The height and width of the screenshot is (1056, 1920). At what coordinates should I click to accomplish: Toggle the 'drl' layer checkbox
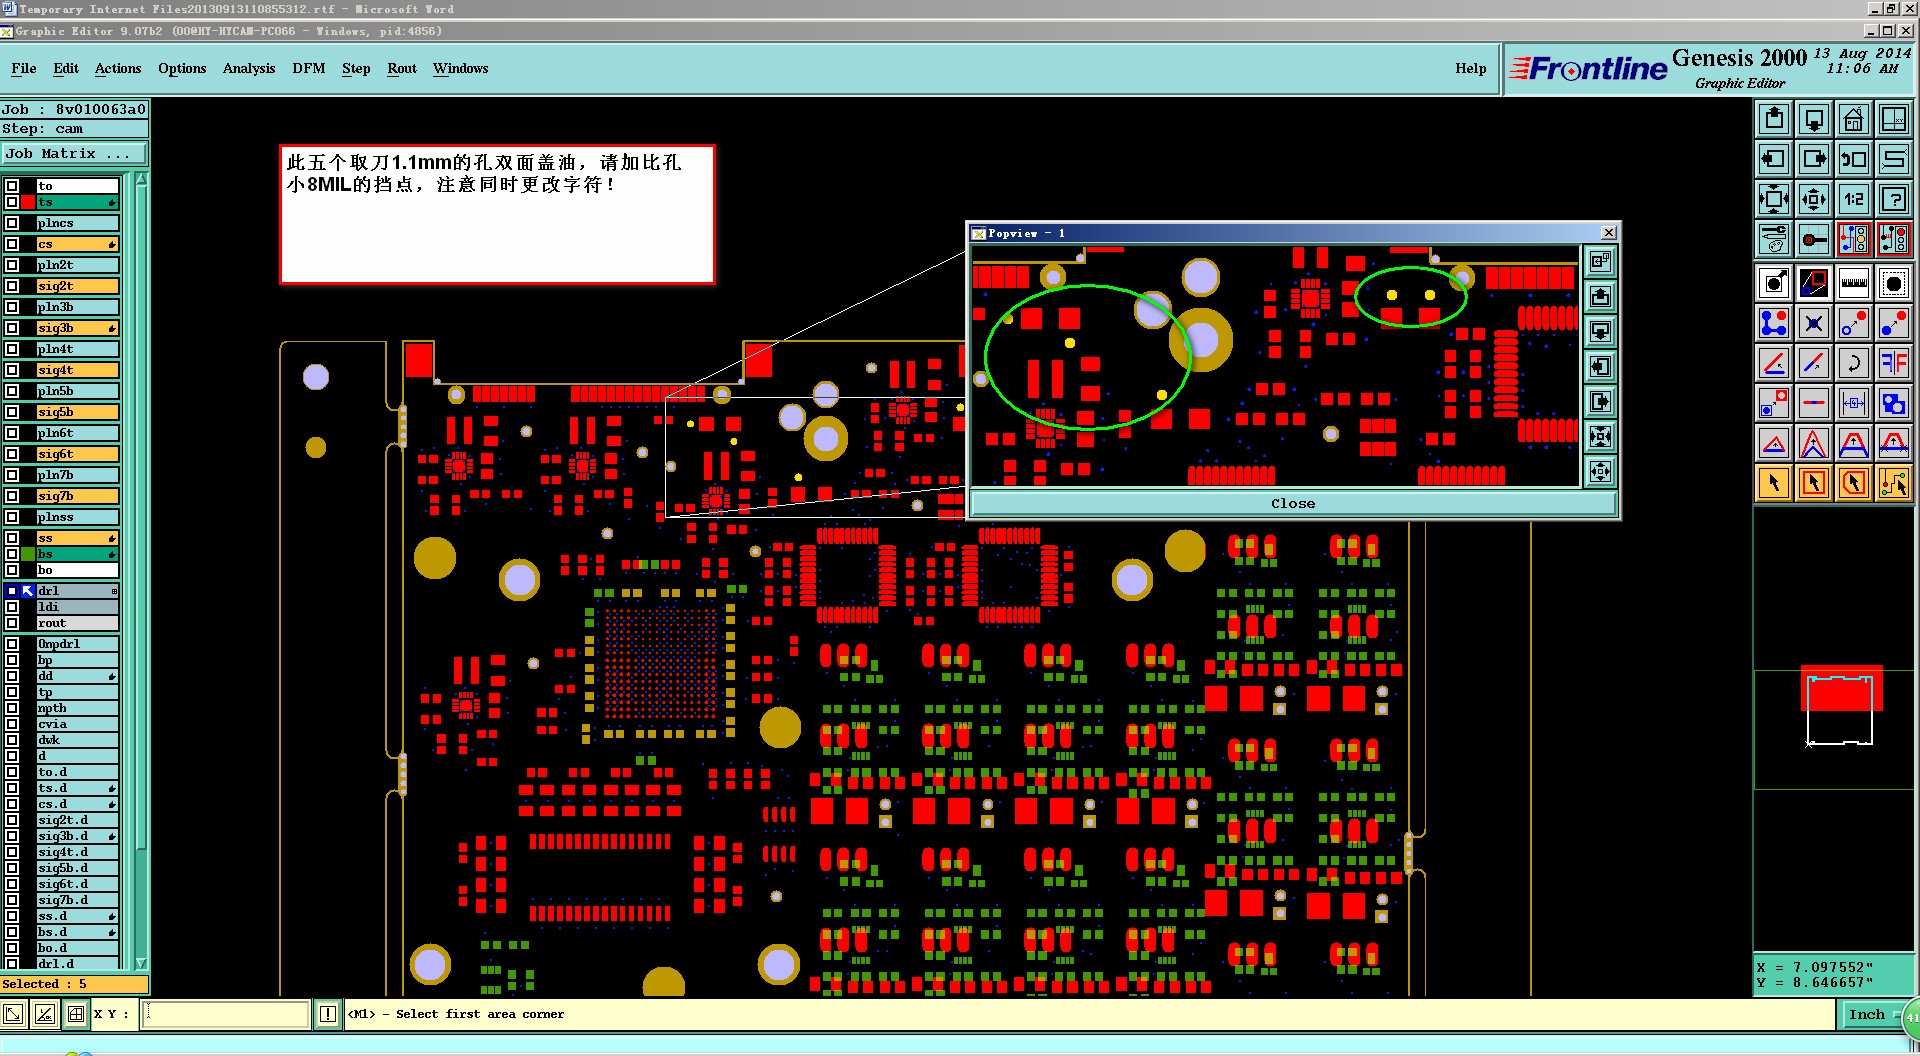coord(12,591)
